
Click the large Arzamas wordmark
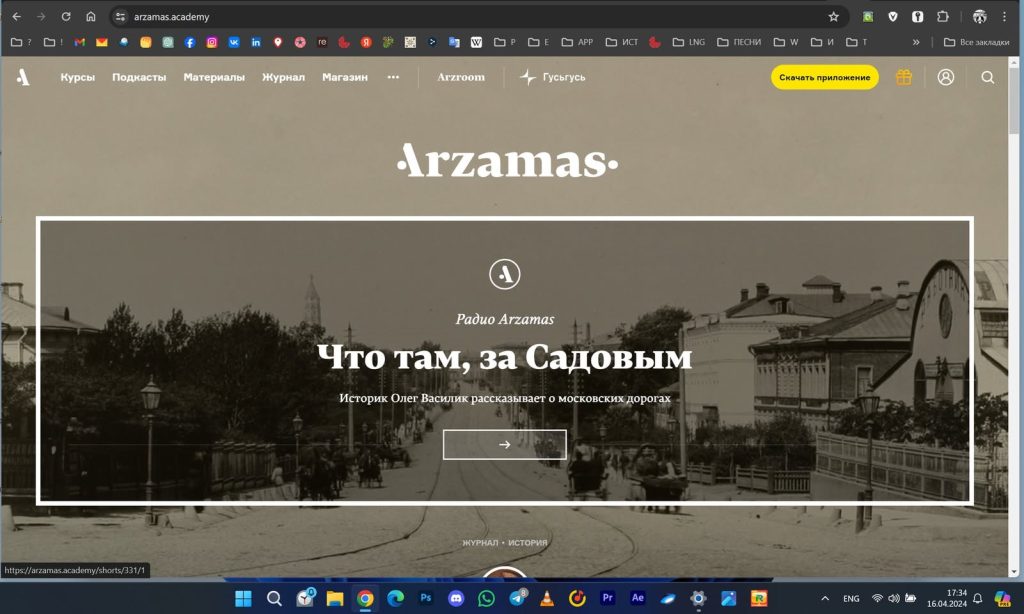tap(507, 161)
